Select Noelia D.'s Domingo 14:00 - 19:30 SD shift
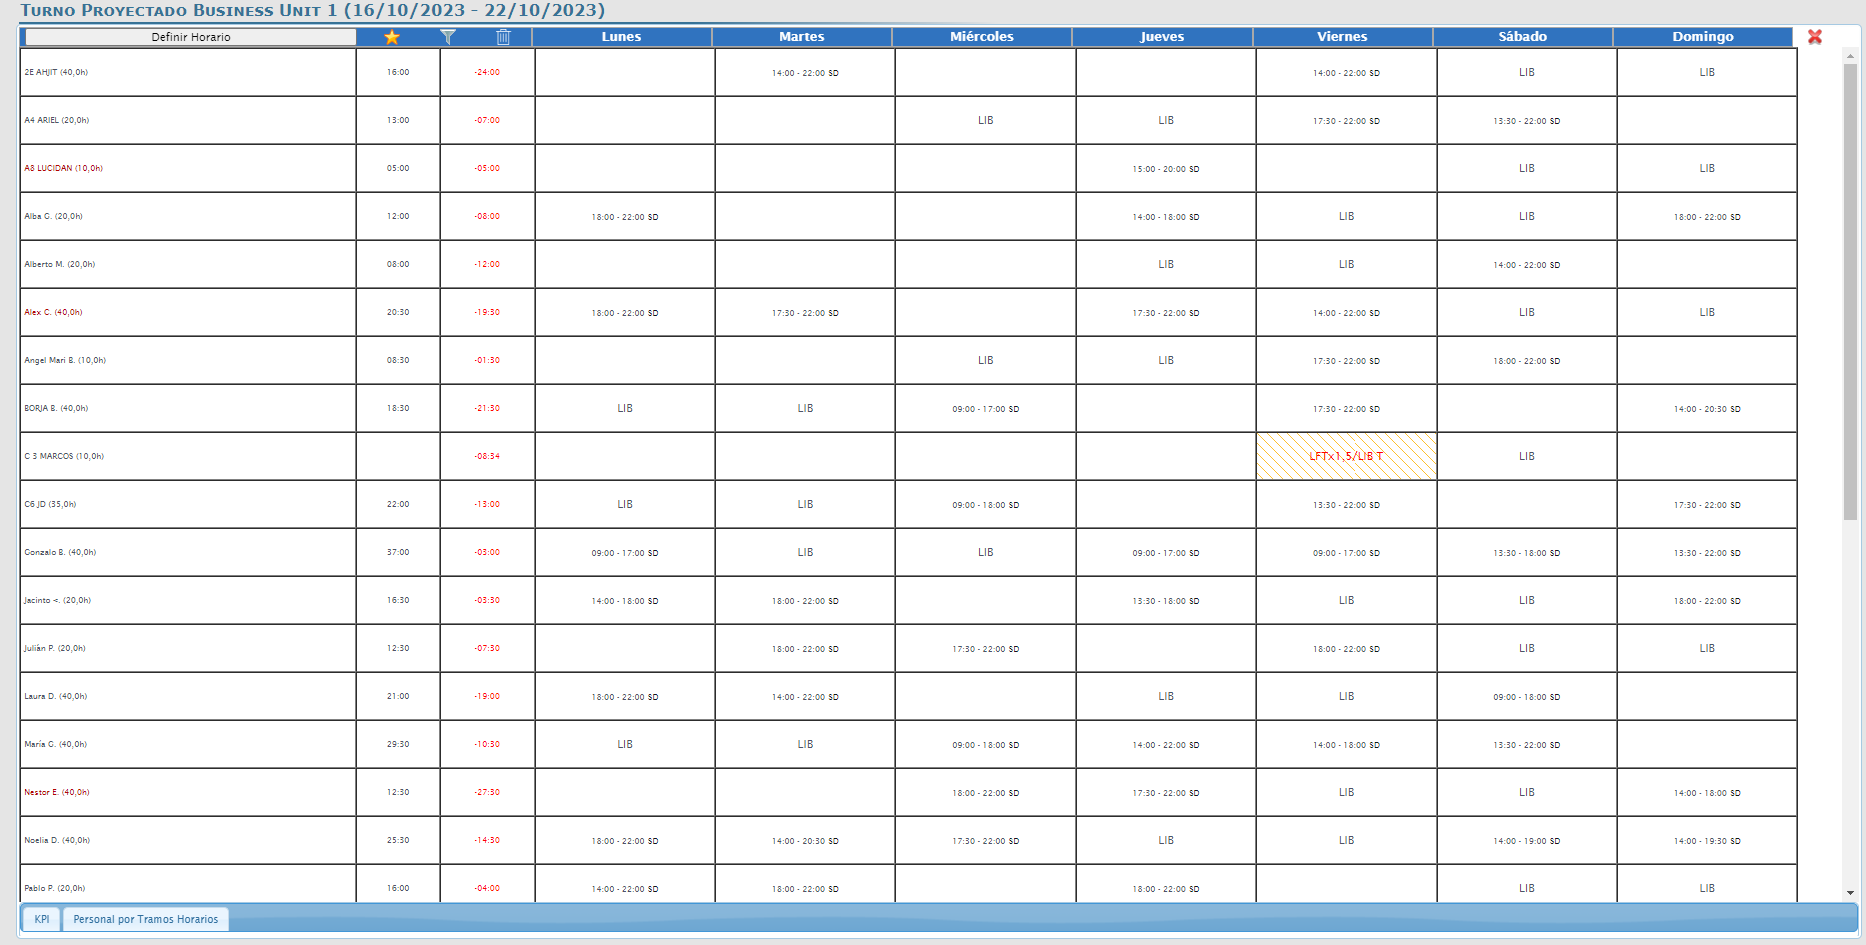The image size is (1866, 945). 1707,840
